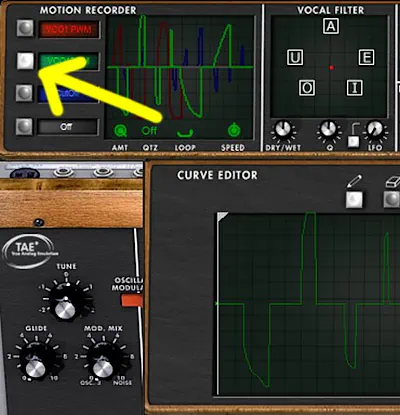Click the green SPEED dial icon
The width and height of the screenshot is (400, 415).
[x=234, y=130]
